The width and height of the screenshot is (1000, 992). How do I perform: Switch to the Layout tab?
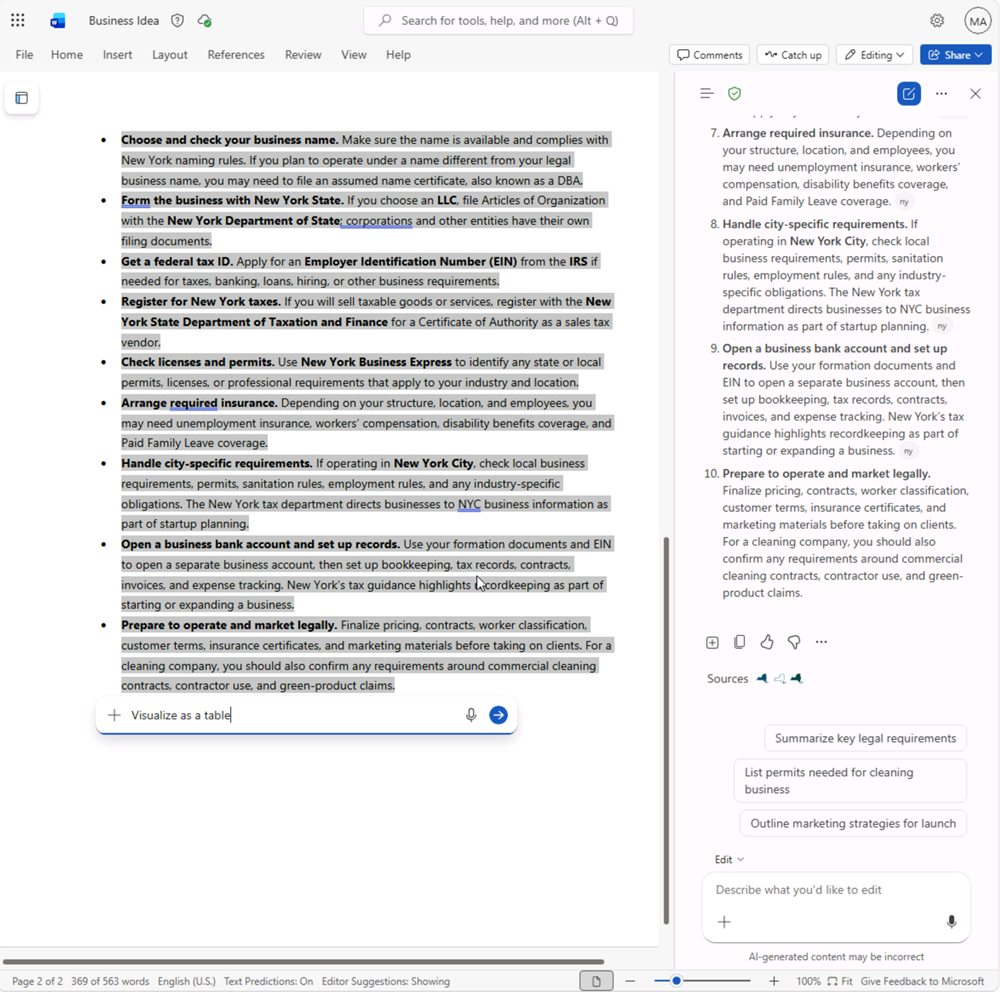pos(170,55)
